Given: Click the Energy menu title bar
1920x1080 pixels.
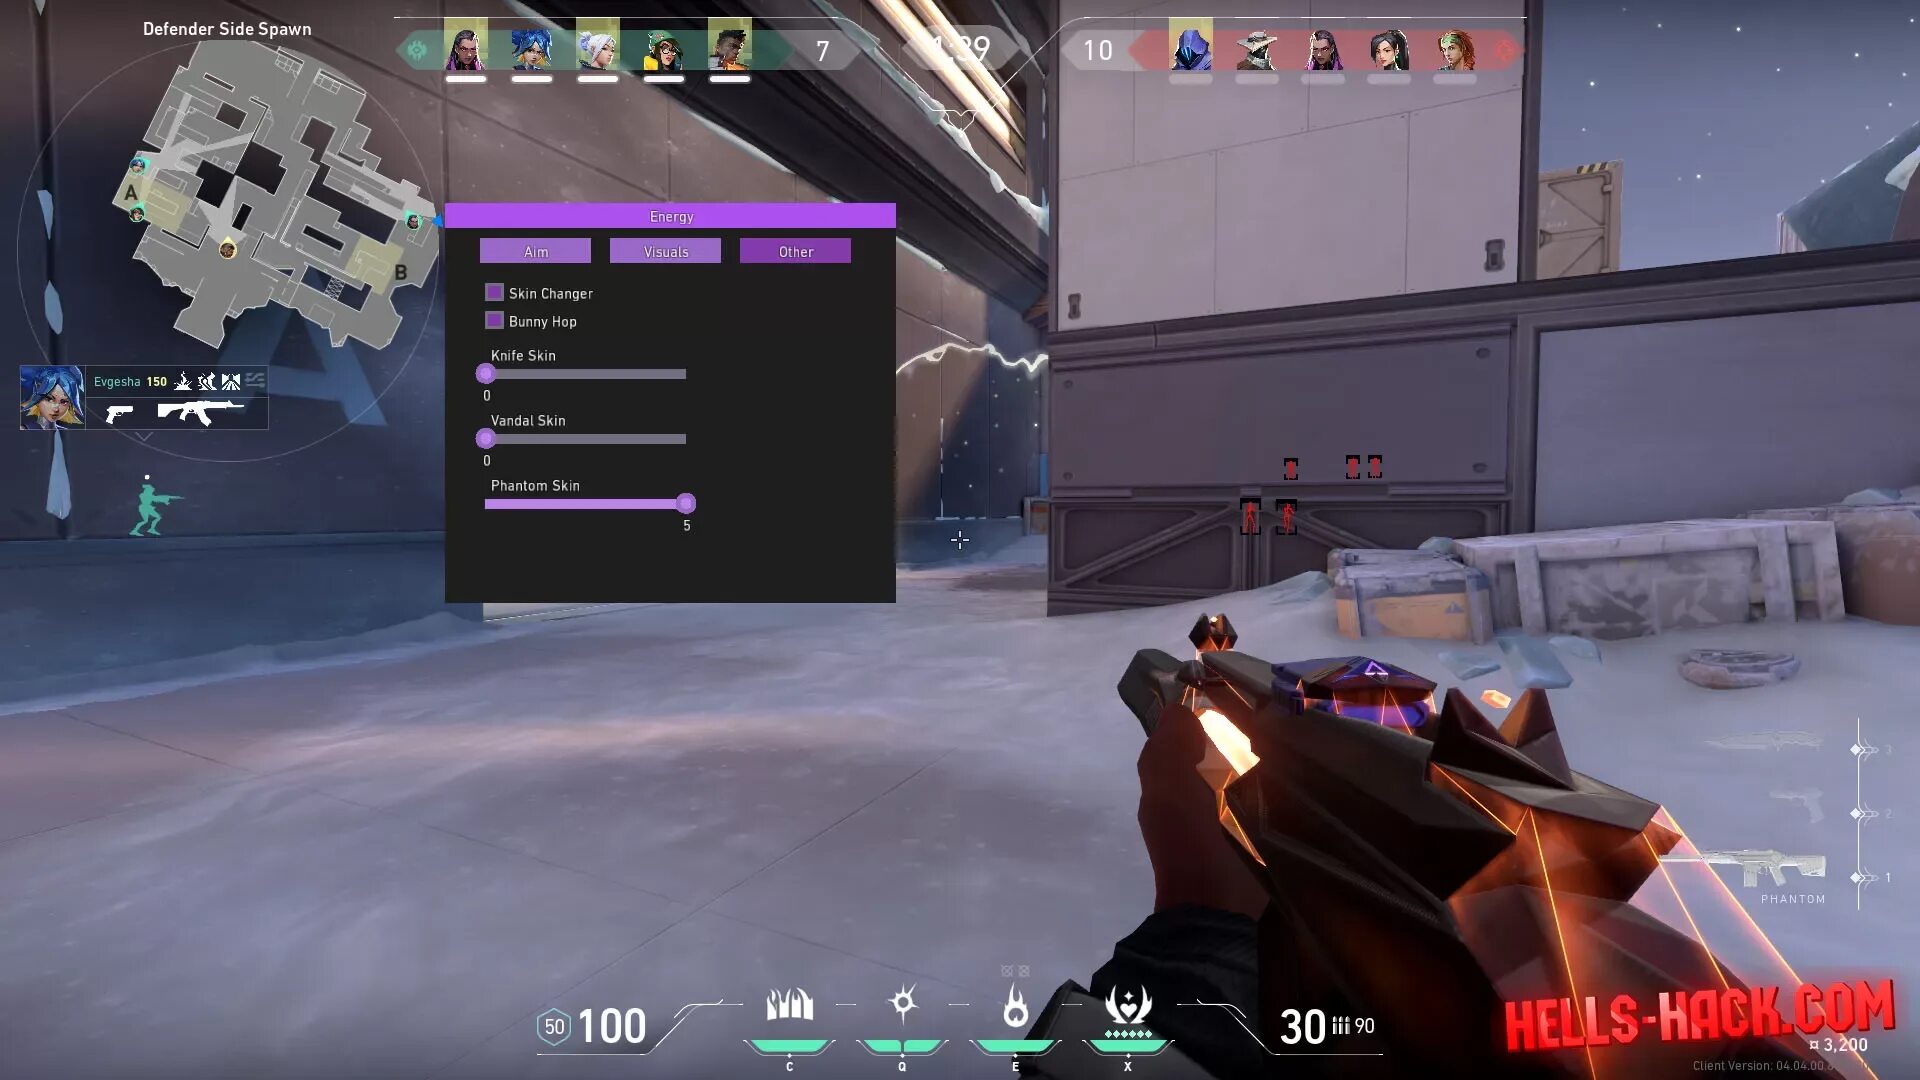Looking at the screenshot, I should (x=670, y=215).
